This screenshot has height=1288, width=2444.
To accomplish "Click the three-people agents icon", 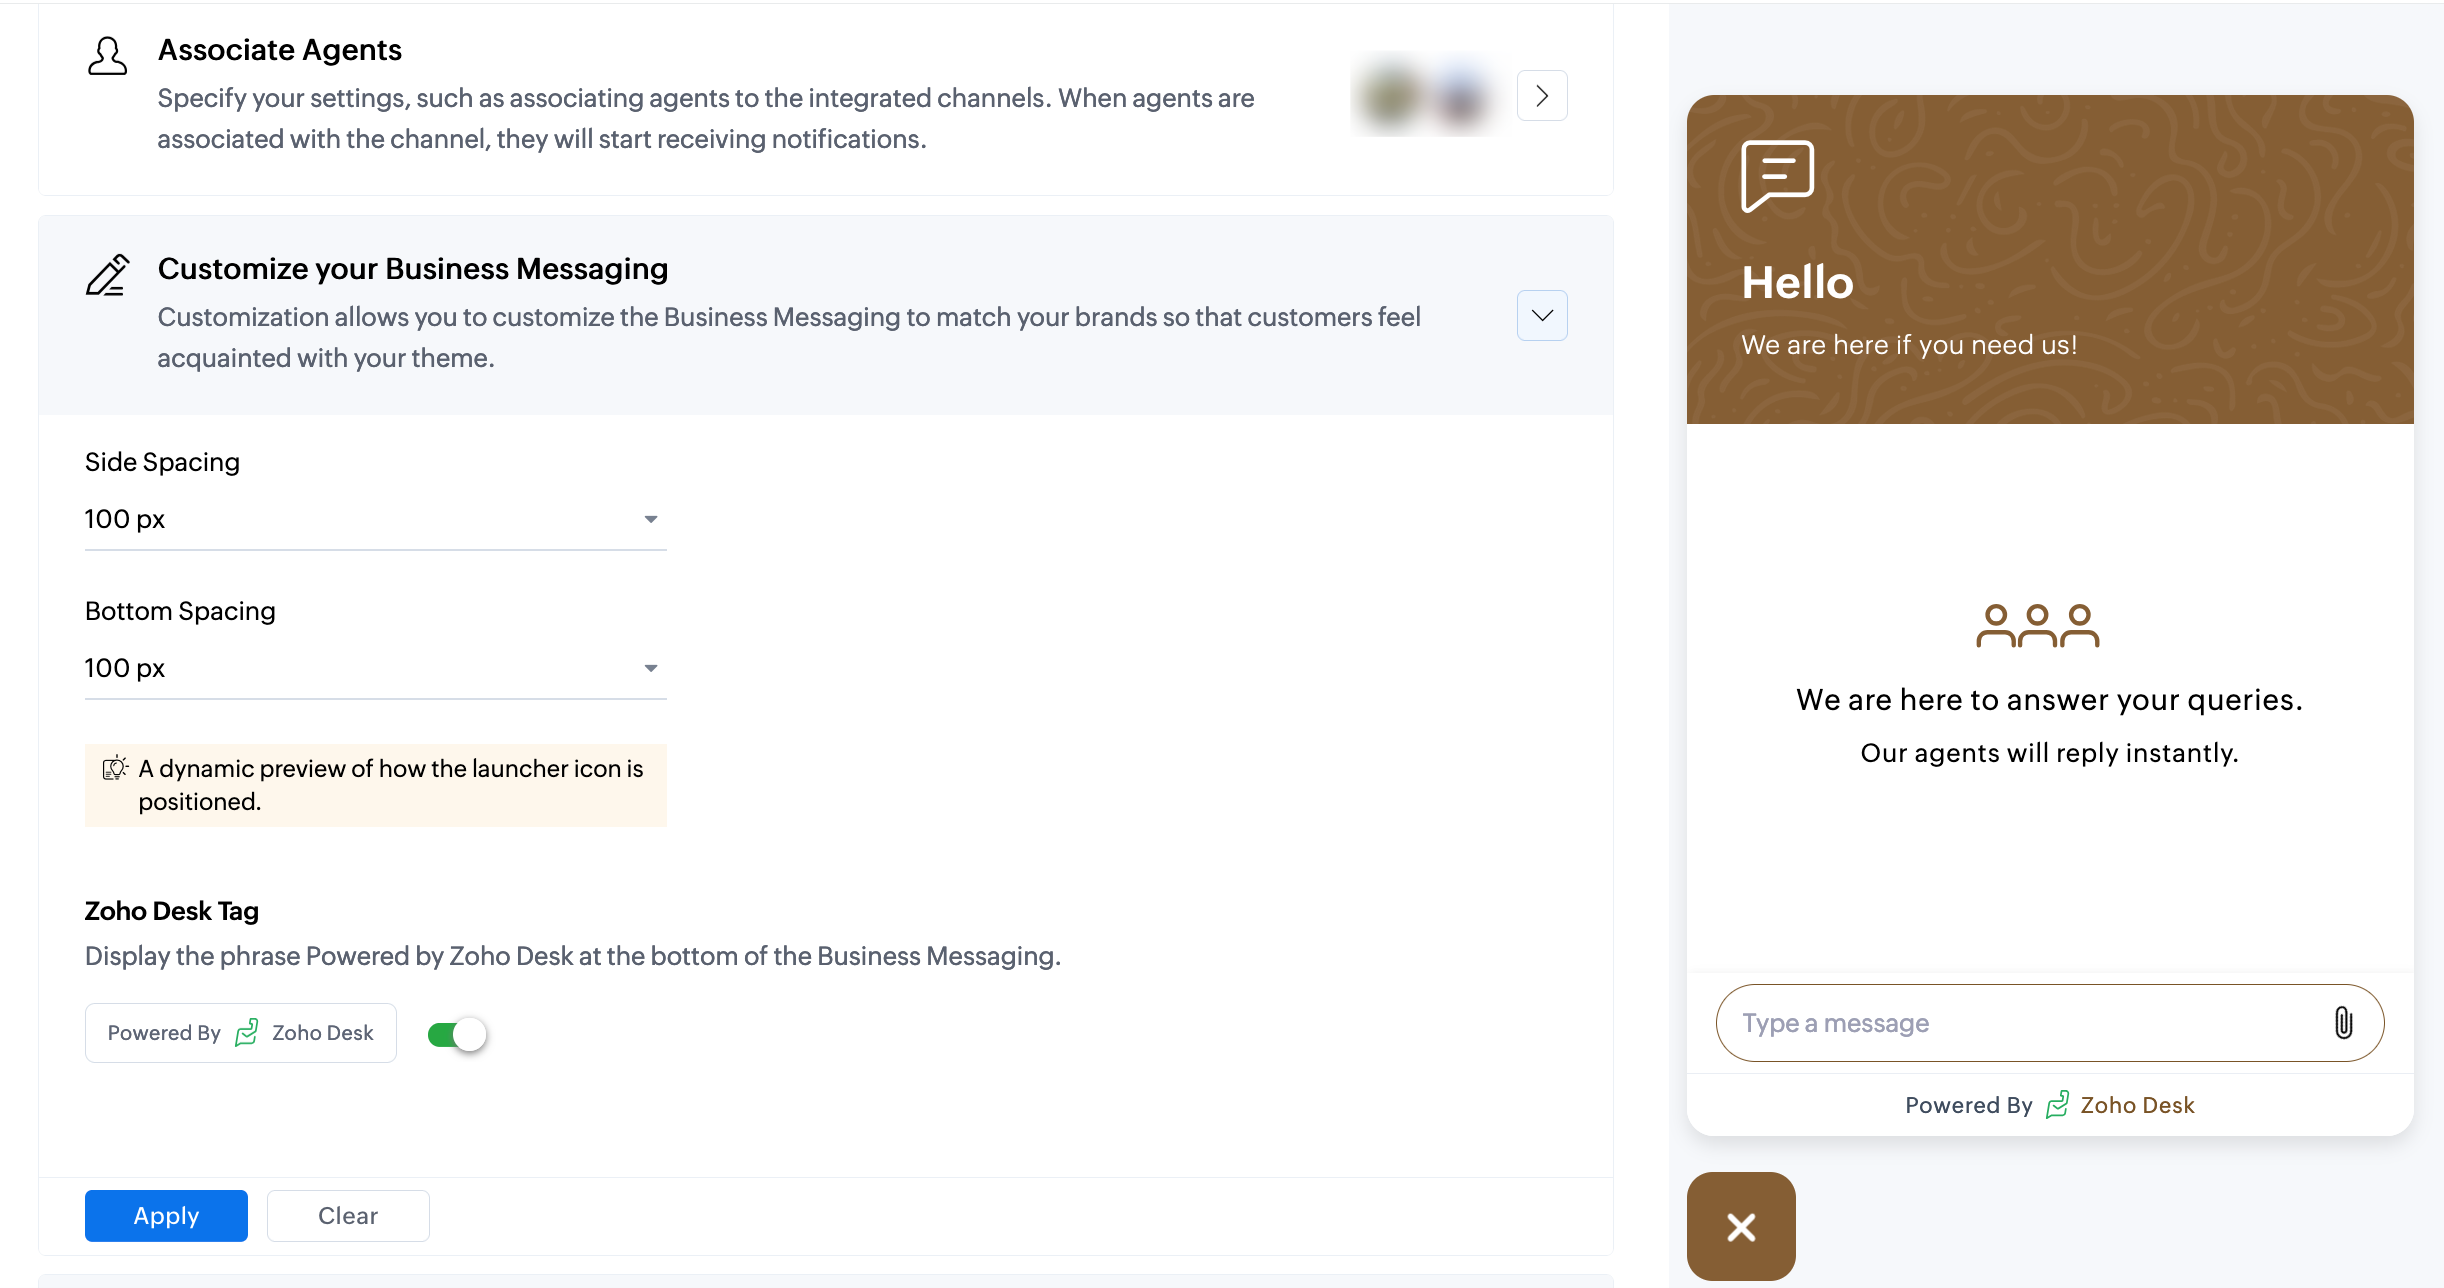I will tap(2037, 626).
